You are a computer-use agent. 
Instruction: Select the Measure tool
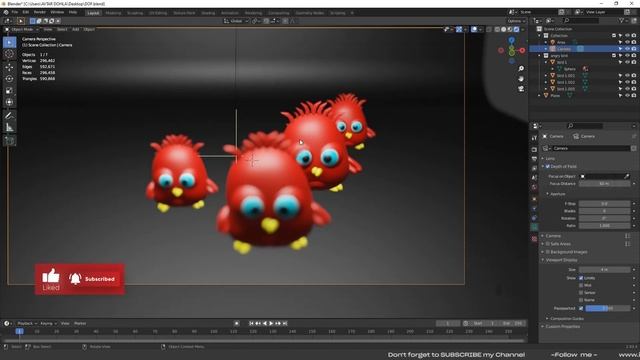coord(9,127)
